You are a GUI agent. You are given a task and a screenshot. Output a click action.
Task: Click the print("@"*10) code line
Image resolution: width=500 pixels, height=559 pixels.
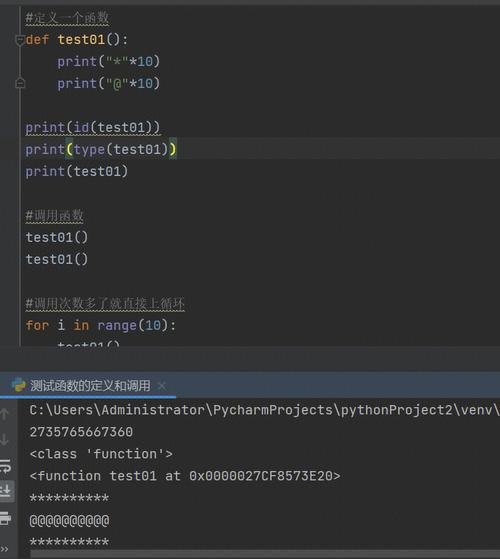tap(108, 83)
